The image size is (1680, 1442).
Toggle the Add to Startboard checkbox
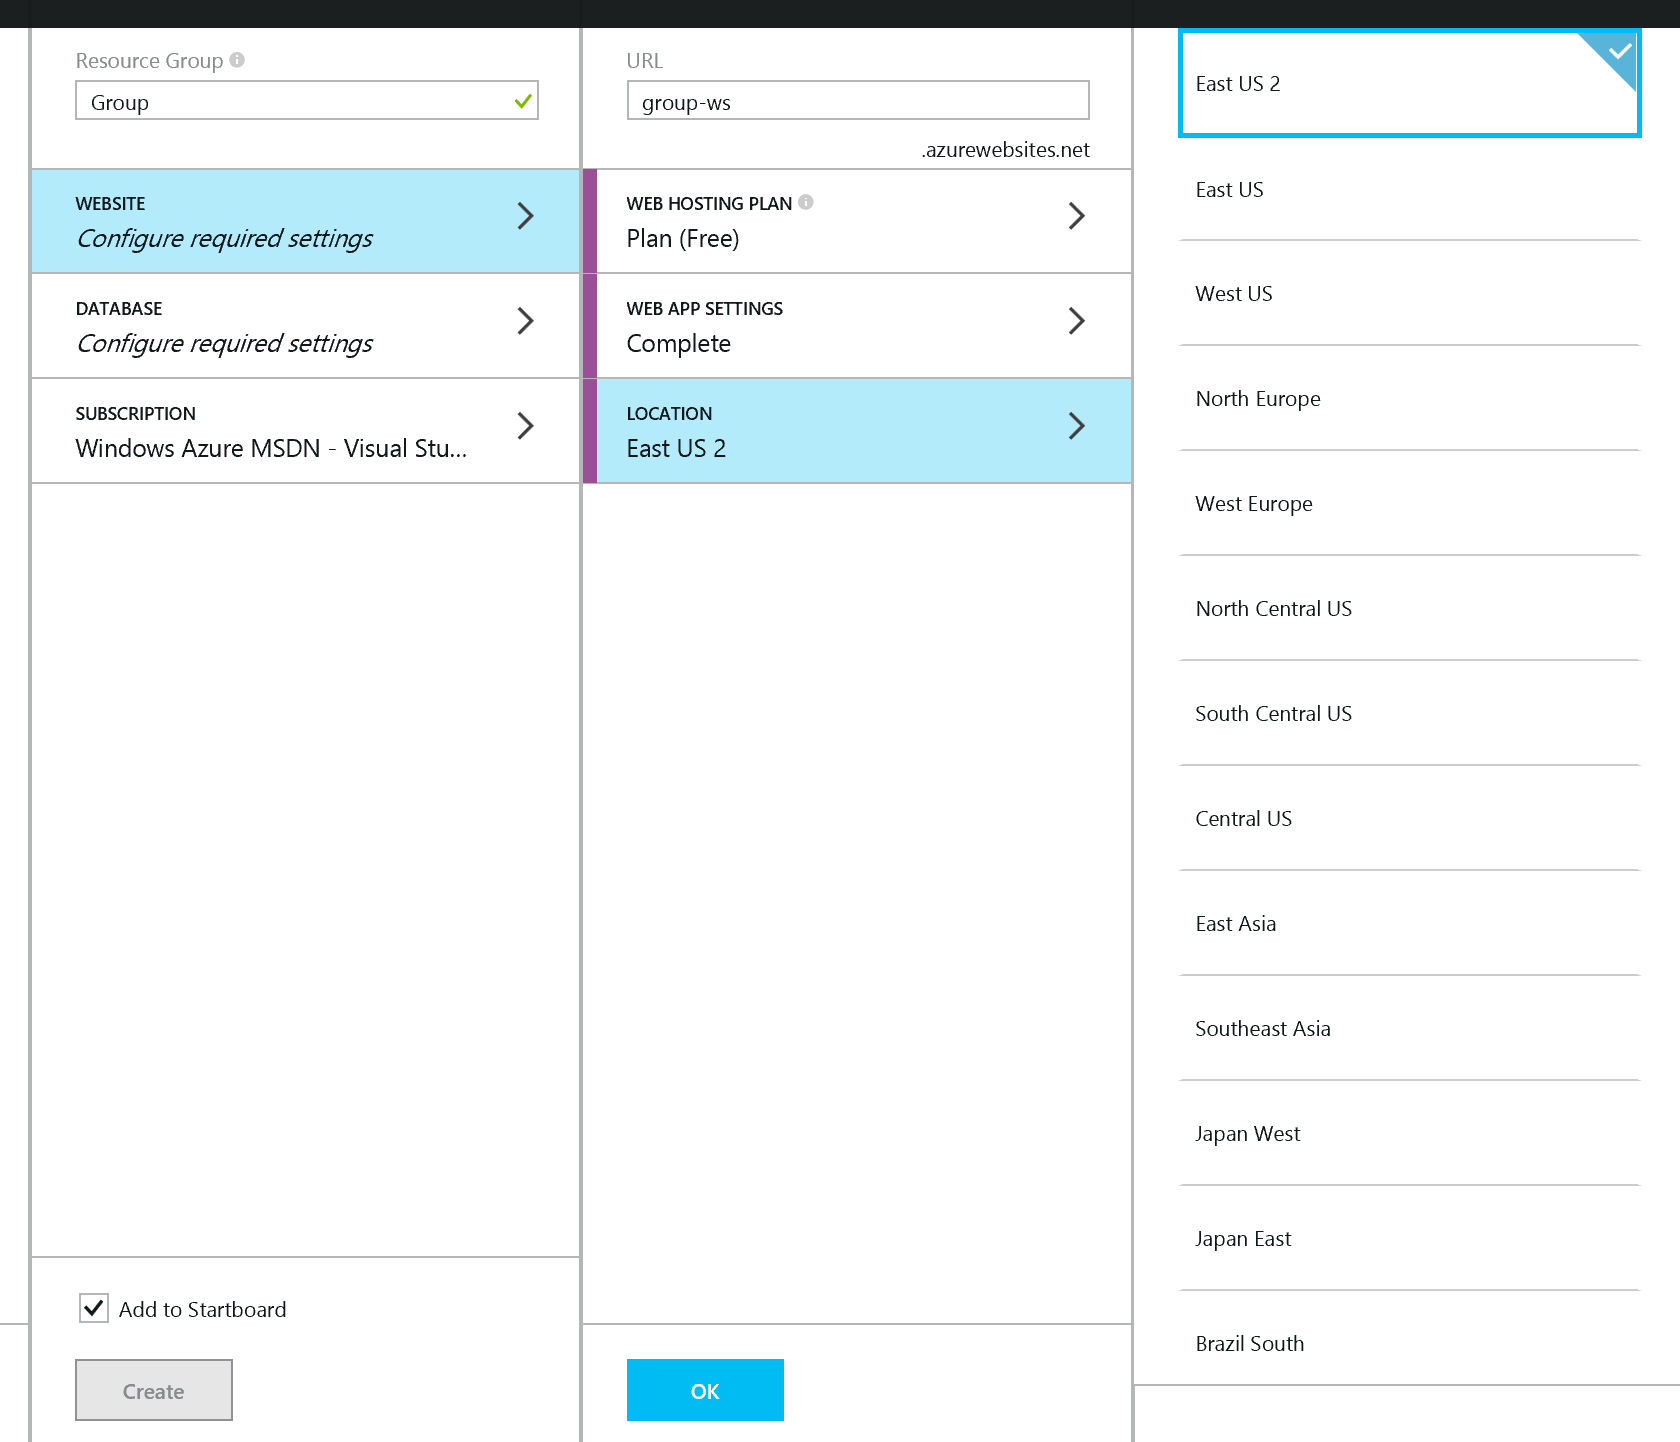(94, 1308)
